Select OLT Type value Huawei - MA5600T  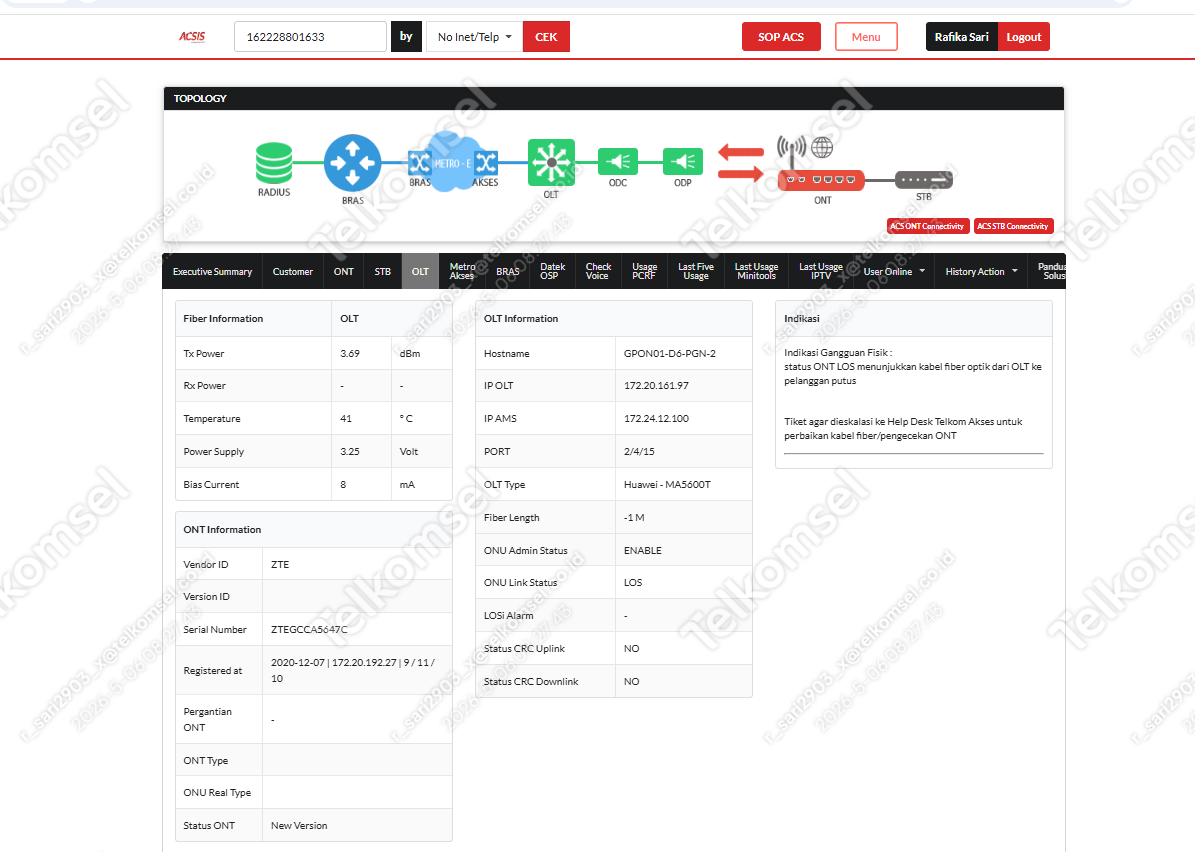point(667,485)
